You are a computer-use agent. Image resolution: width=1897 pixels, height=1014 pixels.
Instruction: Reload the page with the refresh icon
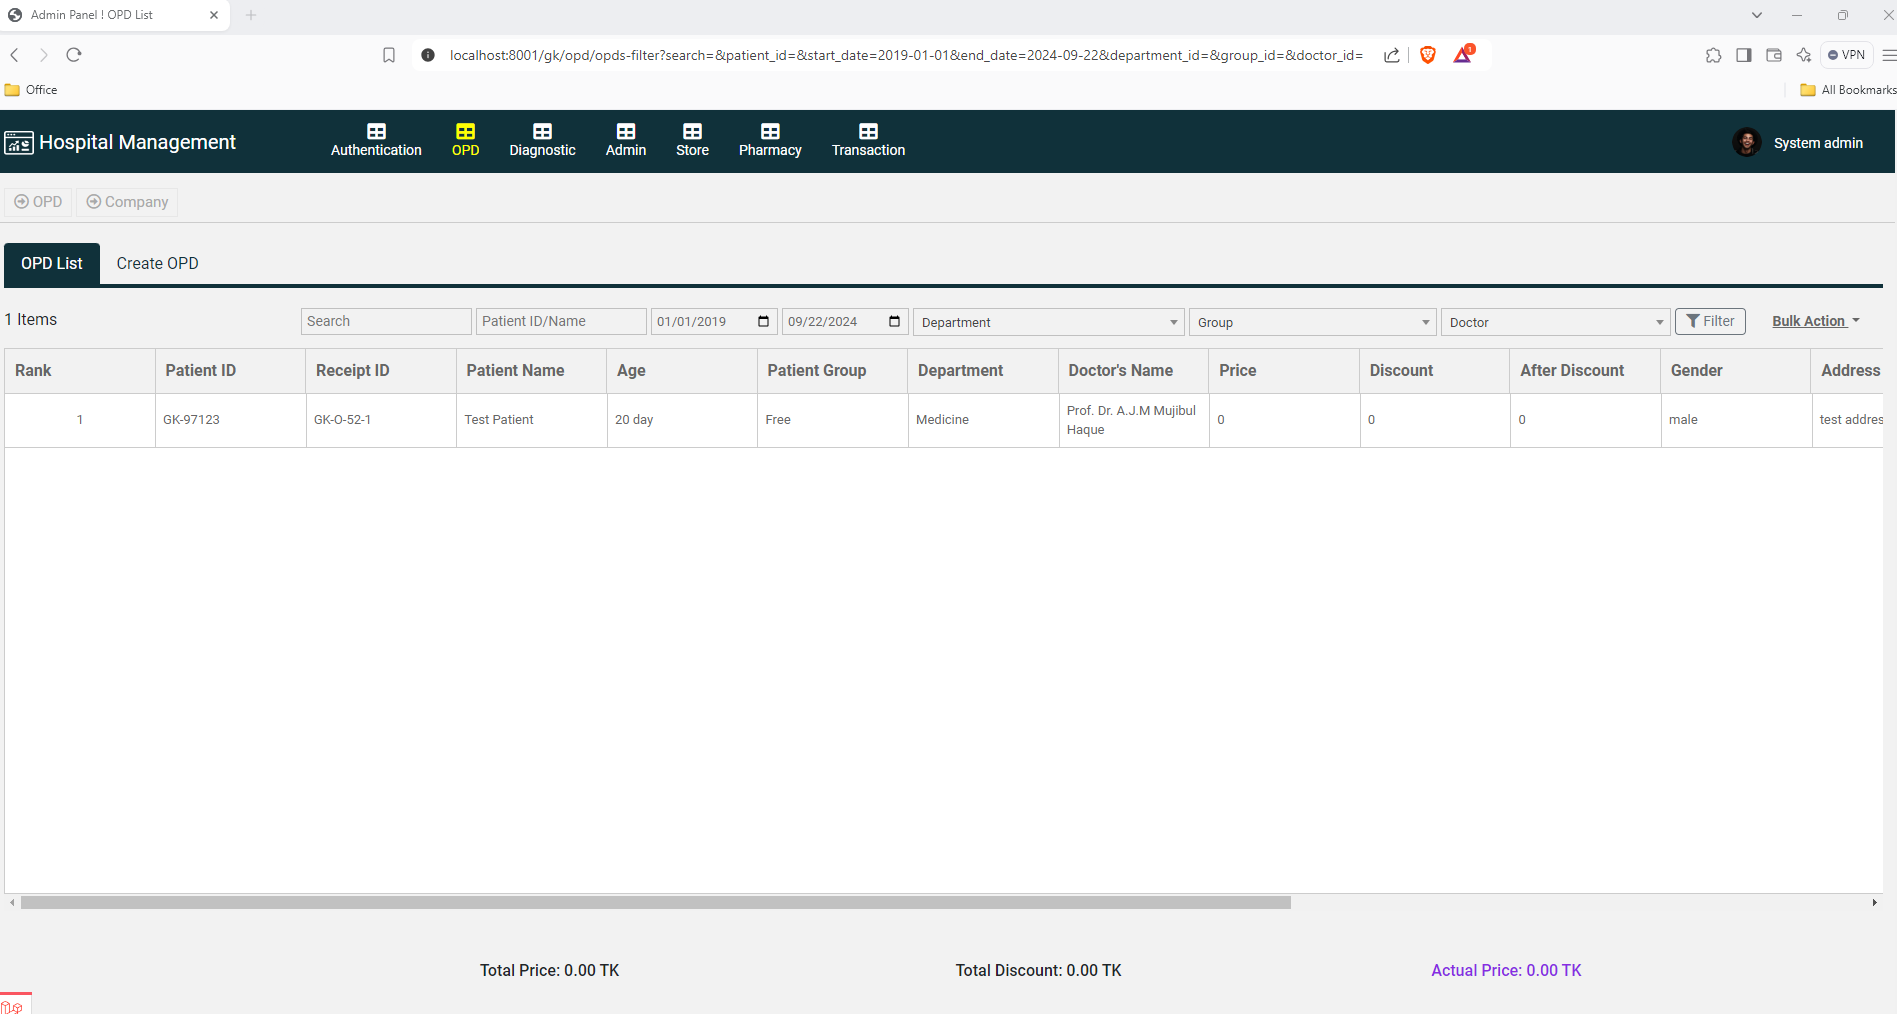(x=73, y=55)
